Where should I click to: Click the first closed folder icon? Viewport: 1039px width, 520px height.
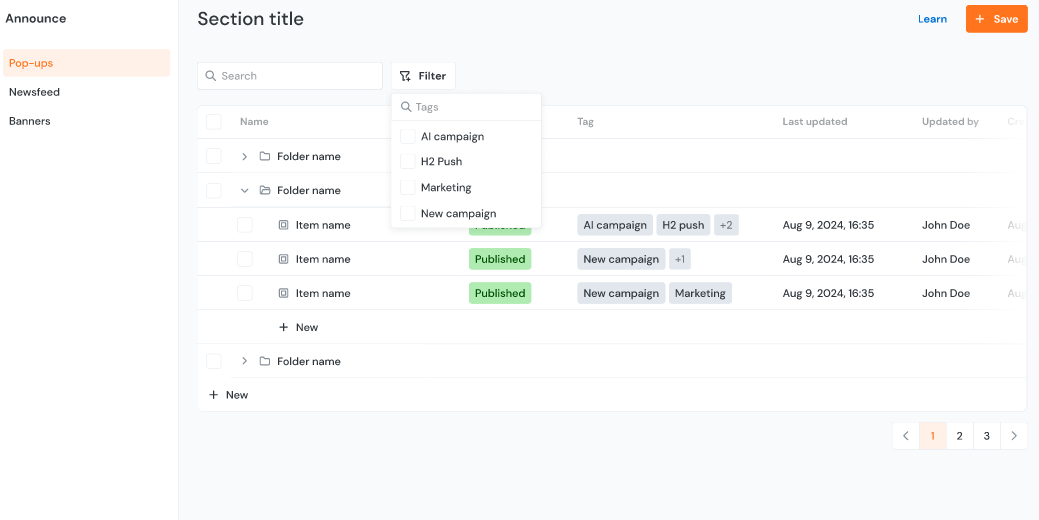(265, 157)
